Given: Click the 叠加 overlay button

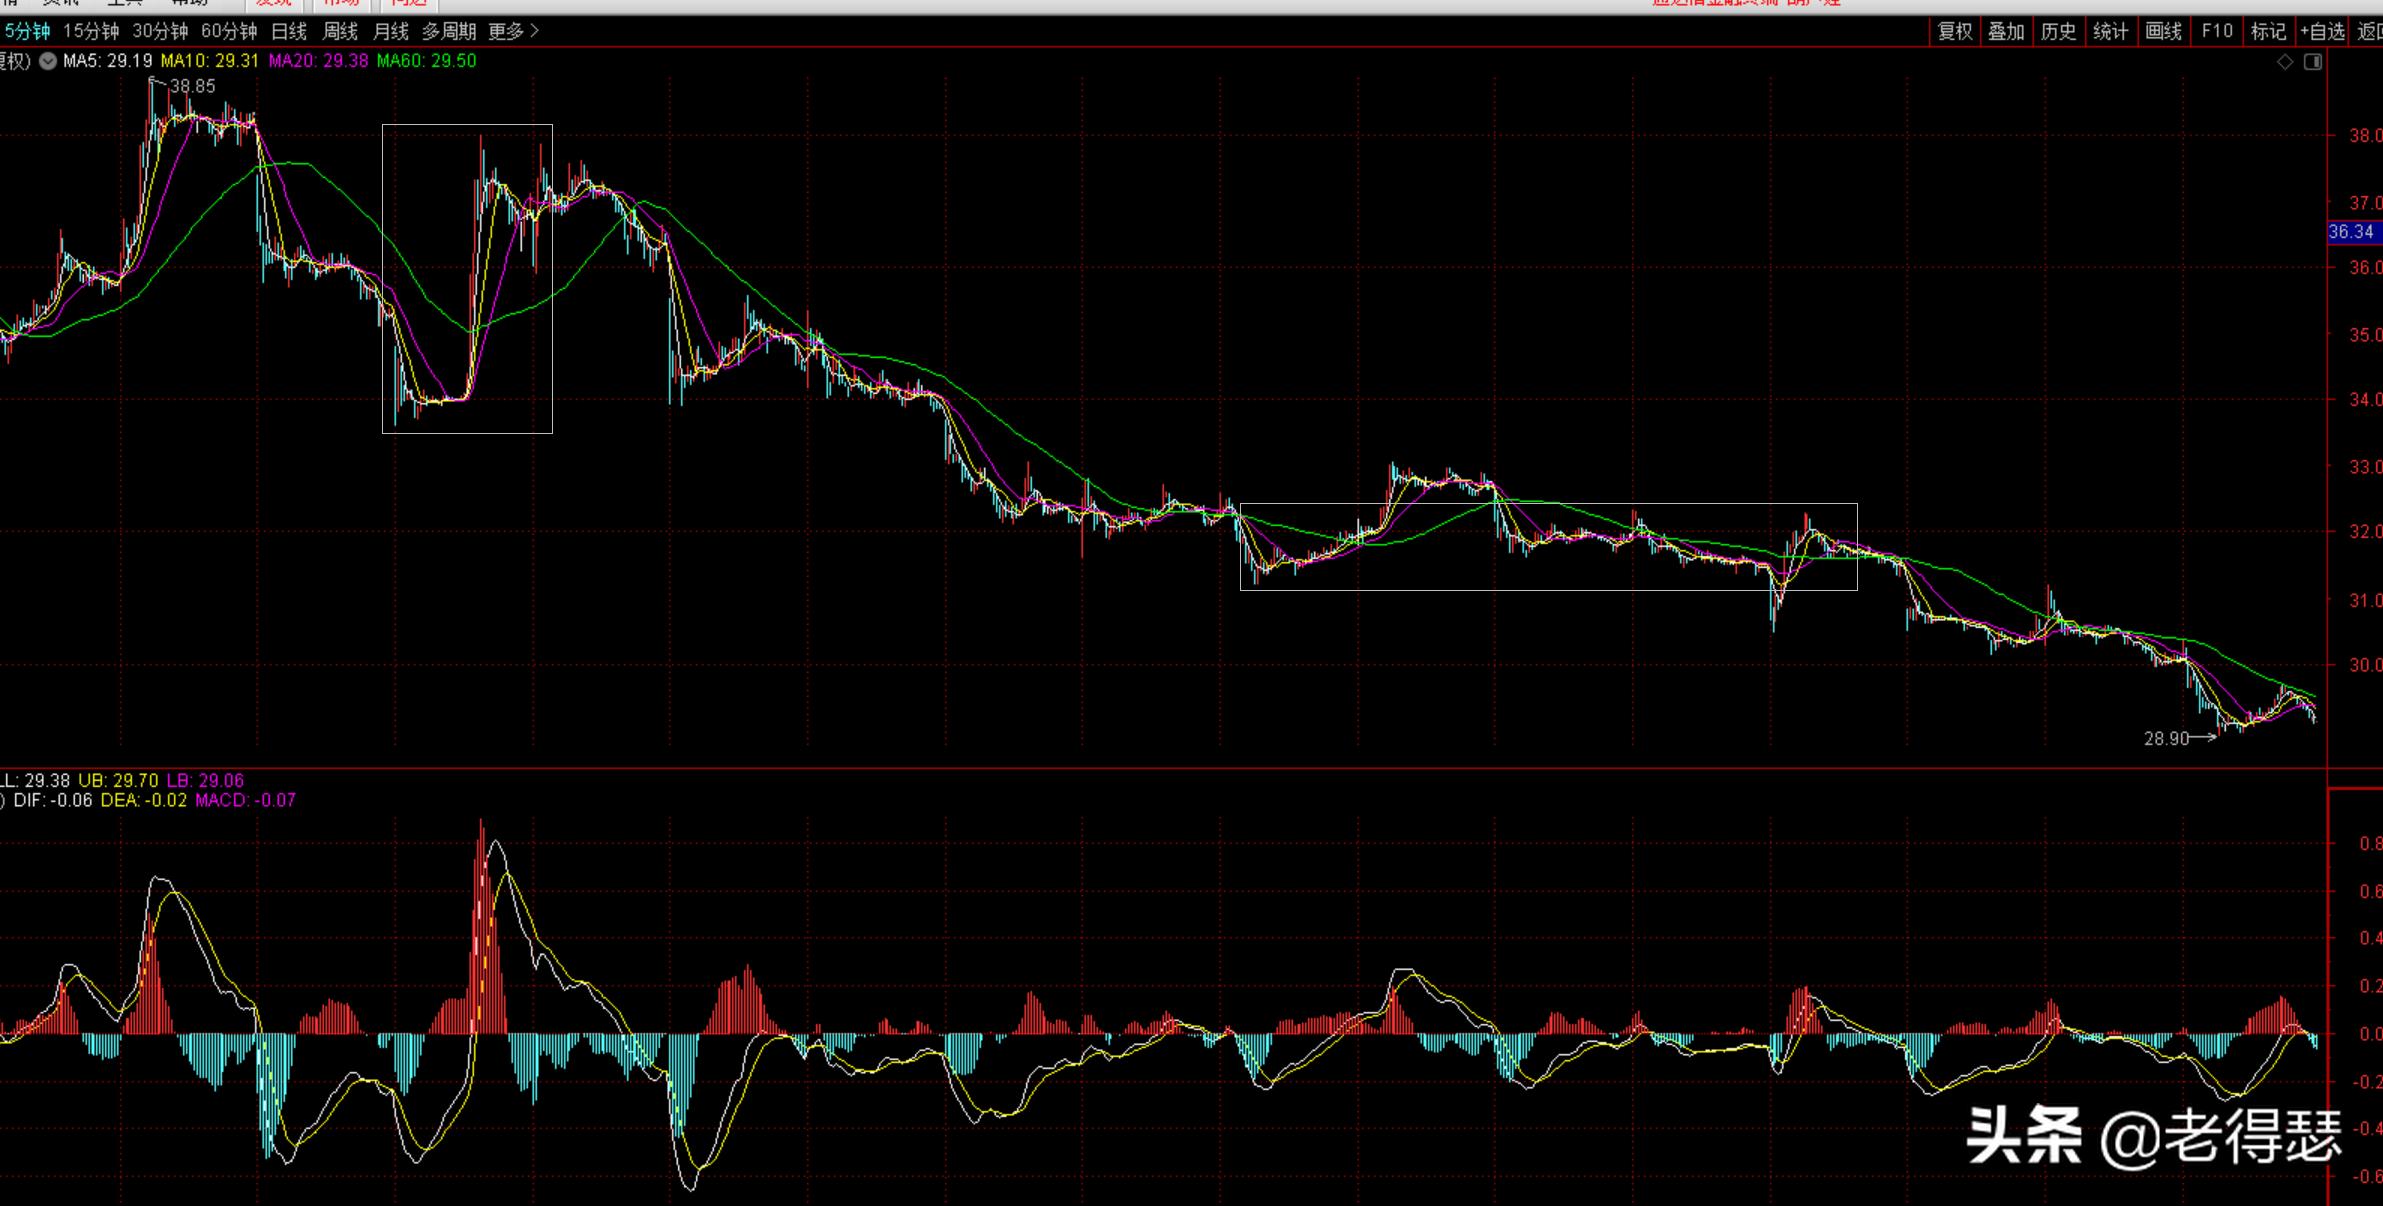Looking at the screenshot, I should (2006, 32).
